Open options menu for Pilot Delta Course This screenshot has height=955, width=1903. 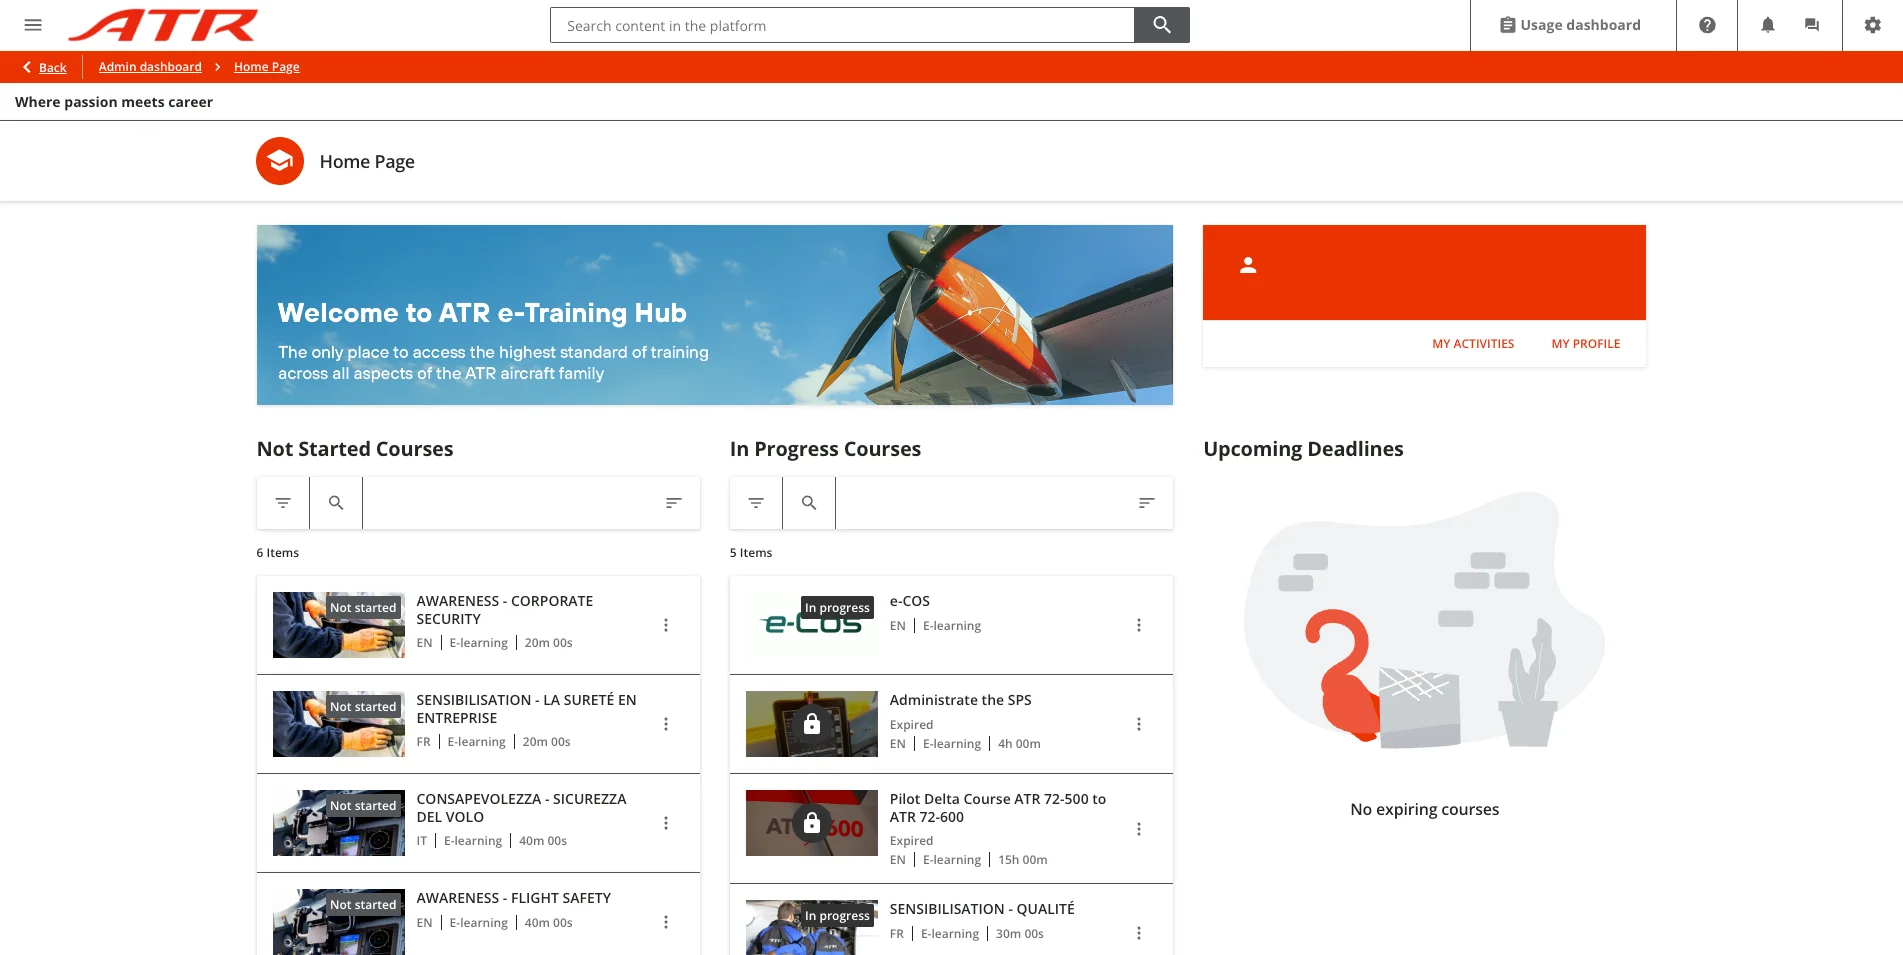point(1139,829)
